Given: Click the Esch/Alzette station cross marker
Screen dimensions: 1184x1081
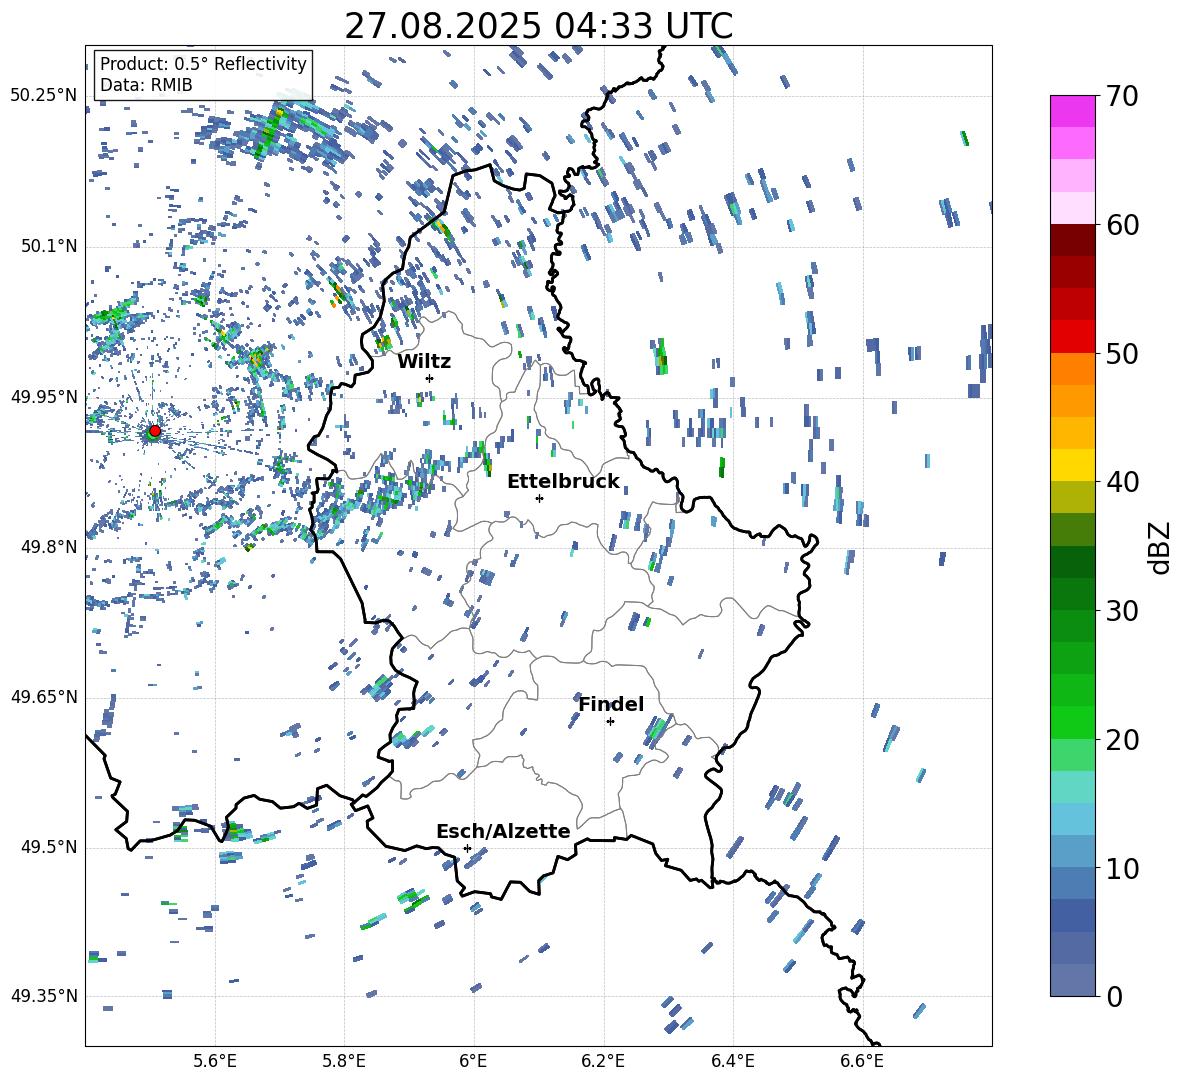Looking at the screenshot, I should coord(467,848).
